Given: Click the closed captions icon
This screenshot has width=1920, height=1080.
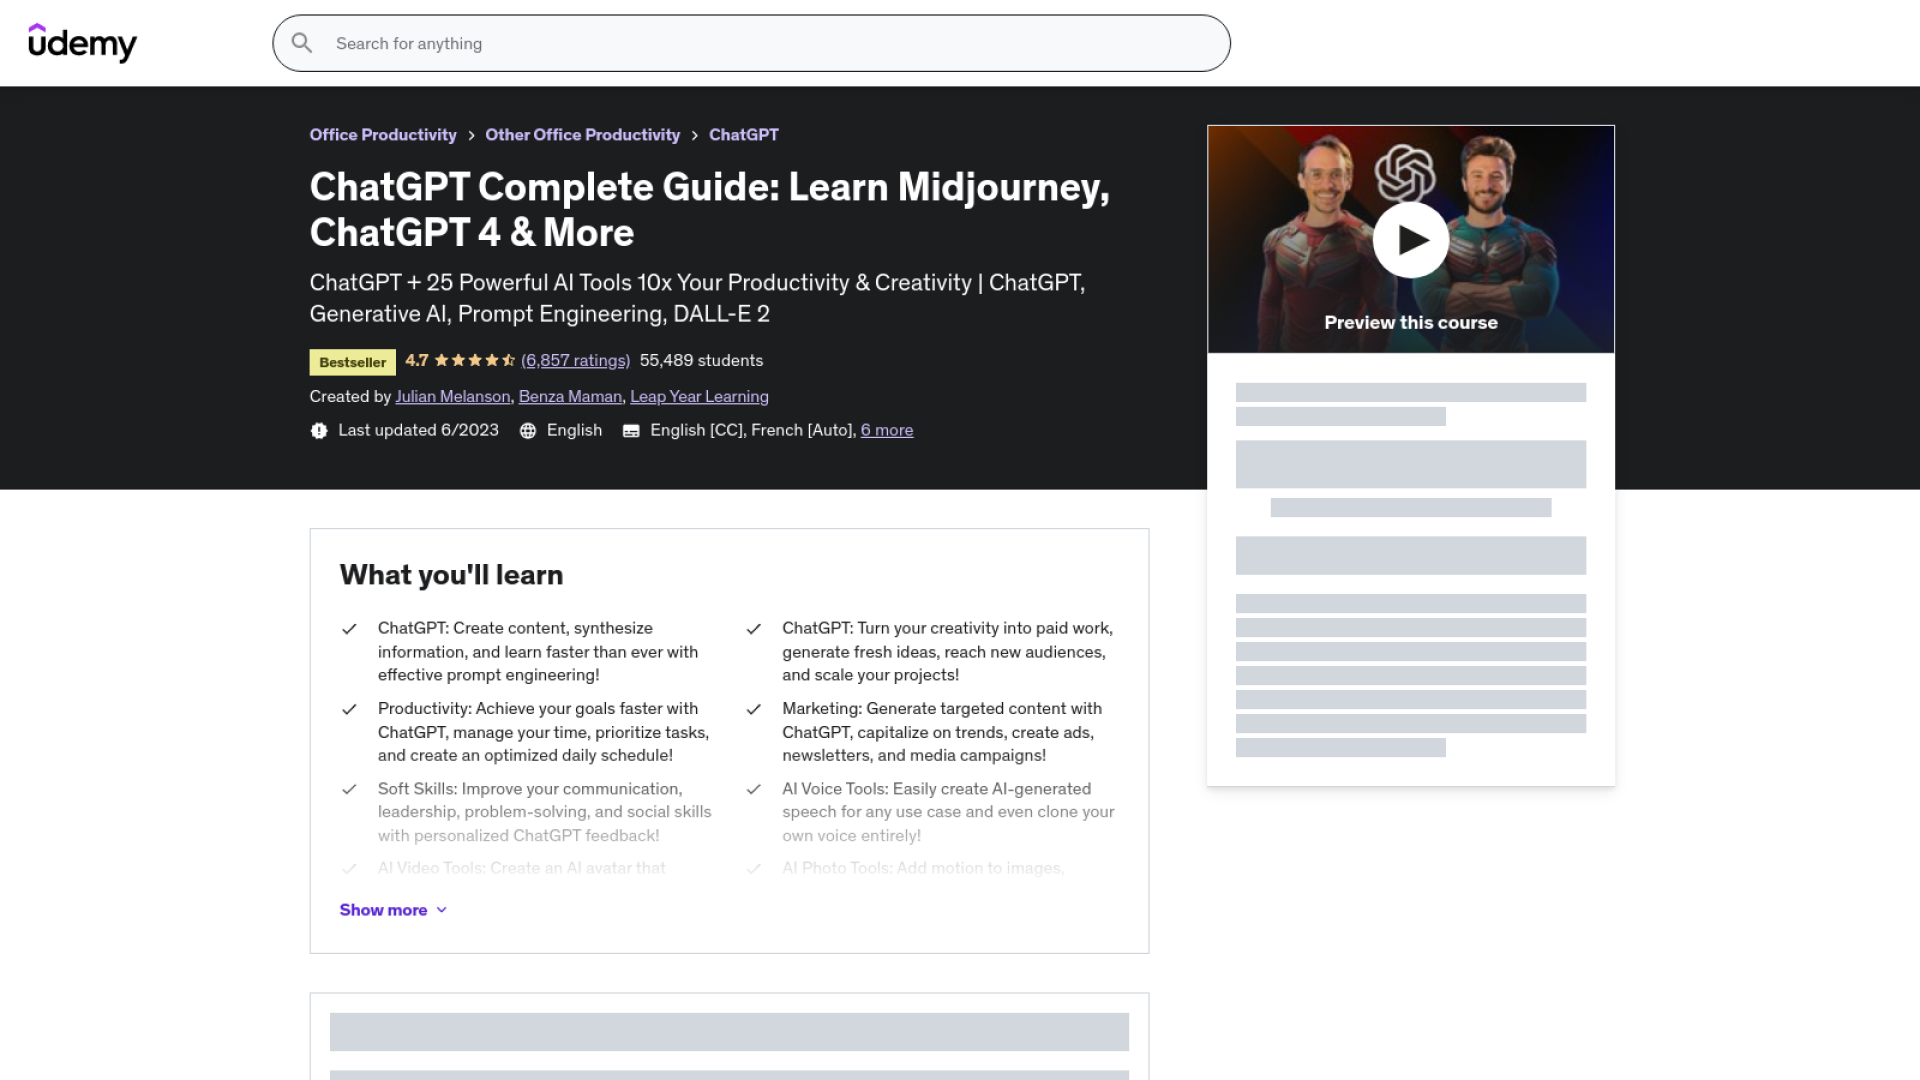Looking at the screenshot, I should click(x=631, y=431).
